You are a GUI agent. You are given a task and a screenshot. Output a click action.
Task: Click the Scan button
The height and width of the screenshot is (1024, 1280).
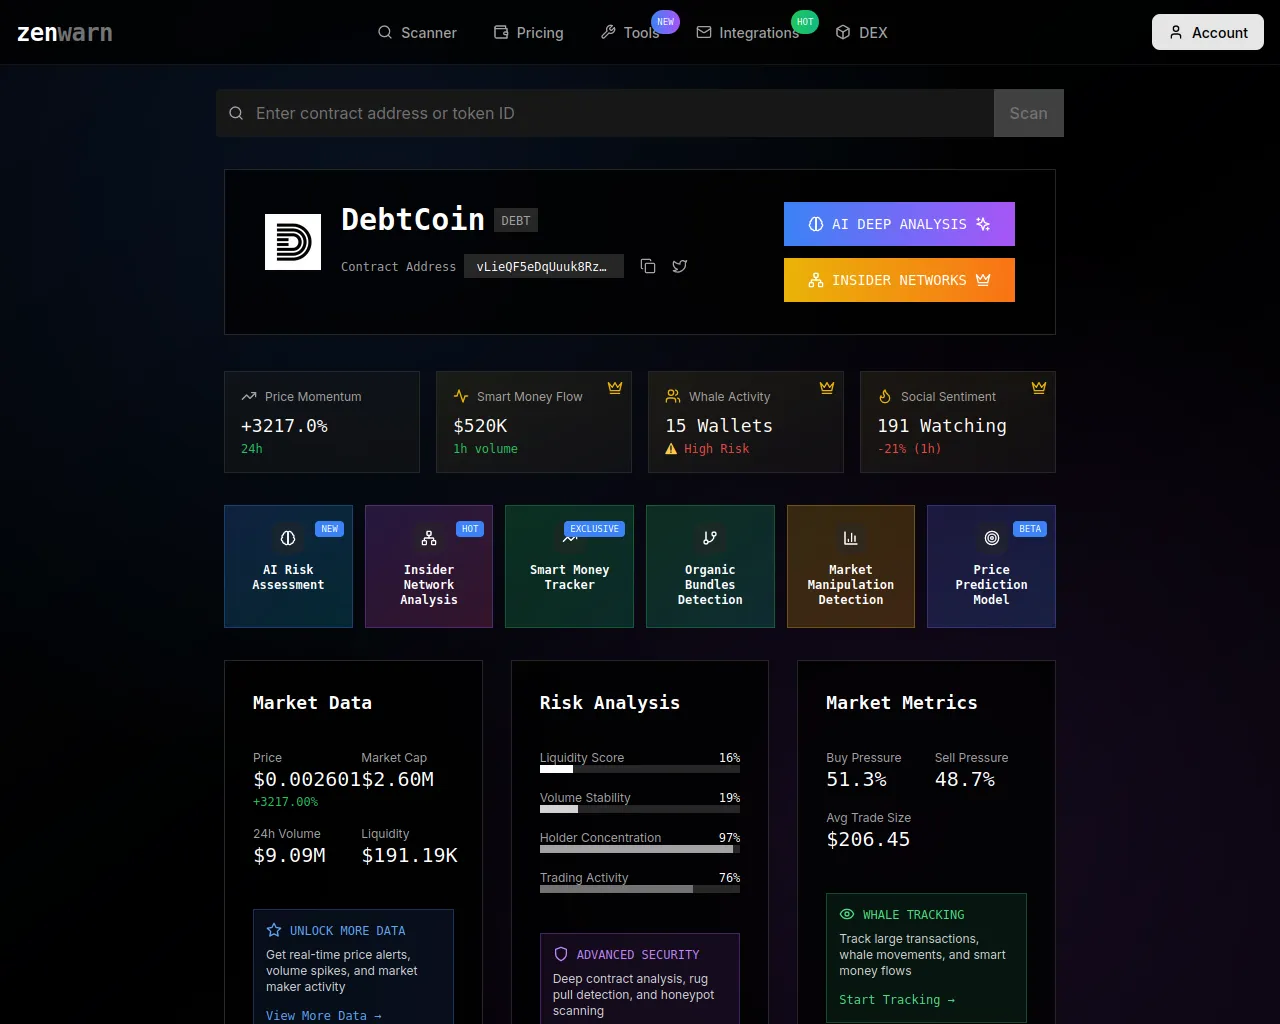[x=1029, y=113]
